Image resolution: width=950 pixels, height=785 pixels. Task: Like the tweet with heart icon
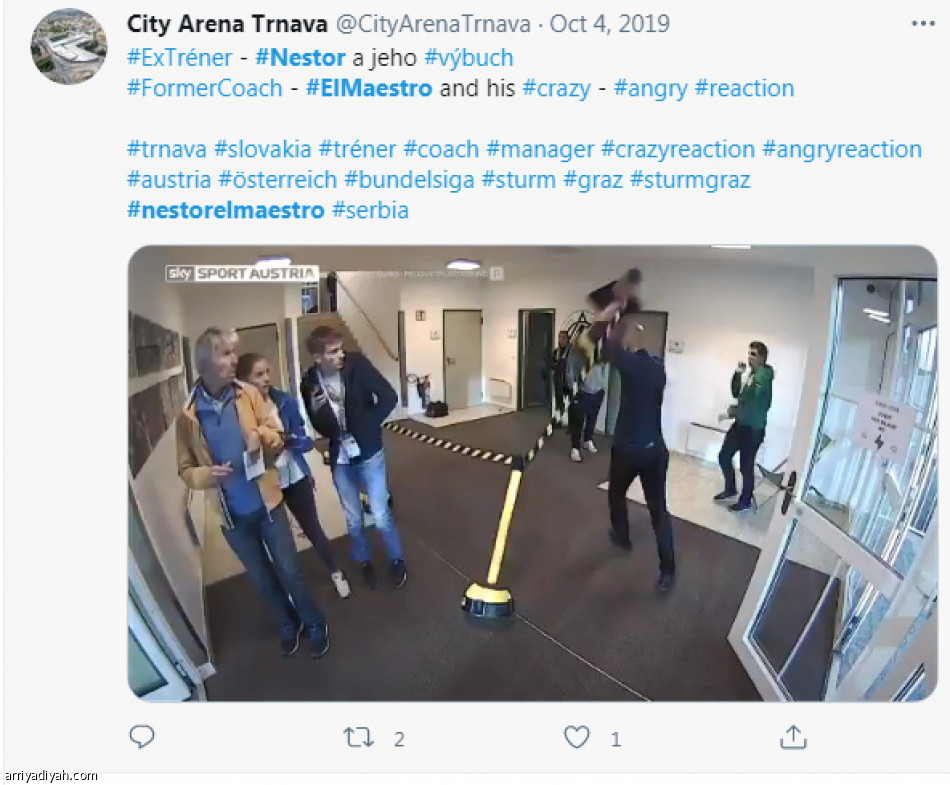pyautogui.click(x=576, y=737)
